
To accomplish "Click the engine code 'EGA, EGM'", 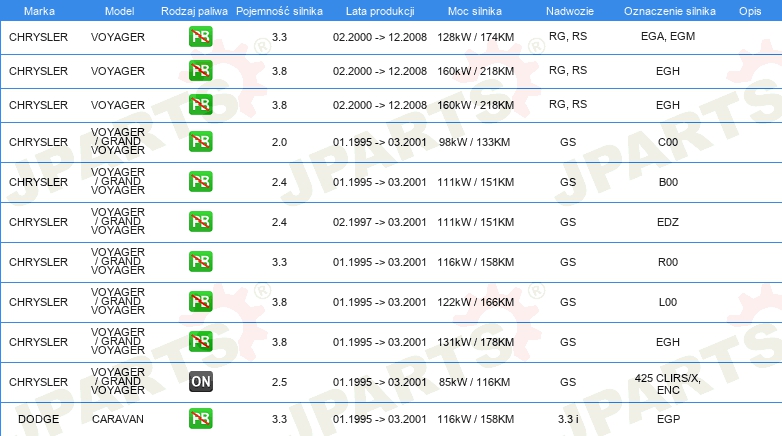I will [668, 36].
